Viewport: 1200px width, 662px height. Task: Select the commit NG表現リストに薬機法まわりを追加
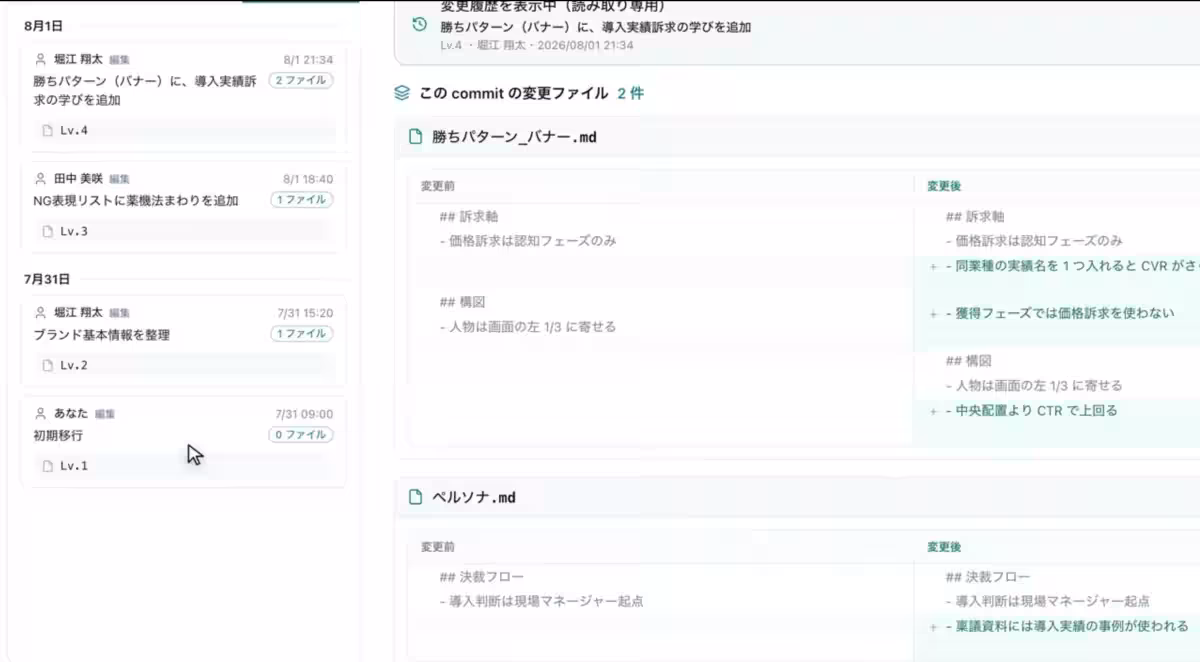pyautogui.click(x=136, y=200)
